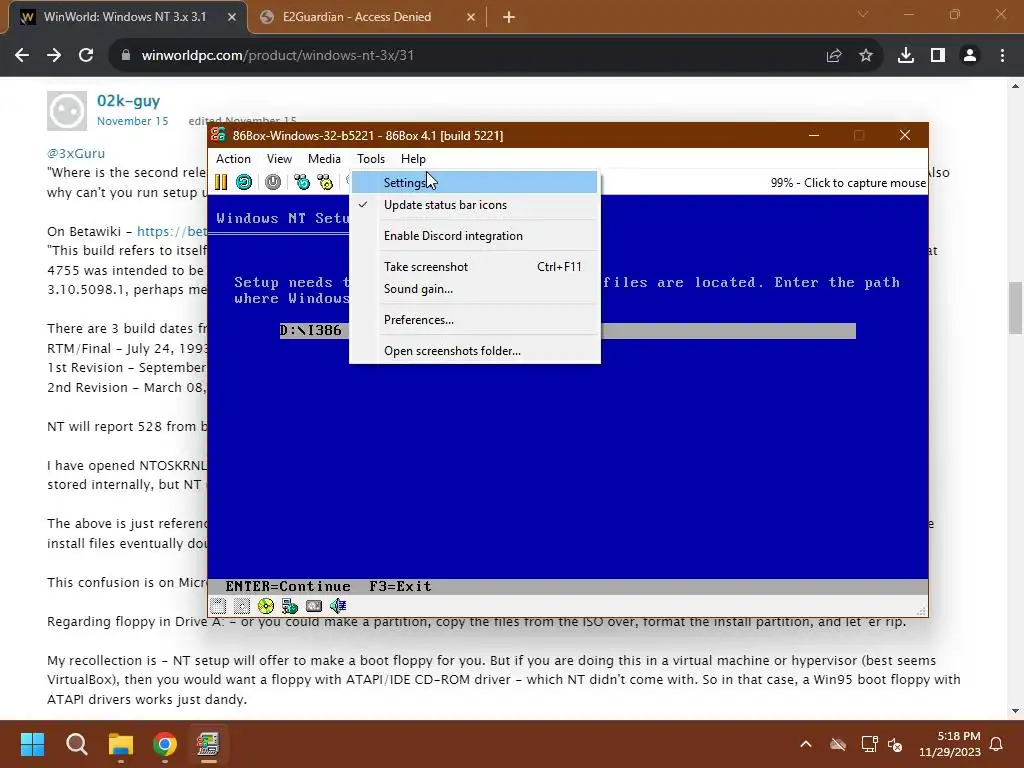Click 02k-guy avatar image
Image resolution: width=1024 pixels, height=768 pixels.
[x=67, y=111]
